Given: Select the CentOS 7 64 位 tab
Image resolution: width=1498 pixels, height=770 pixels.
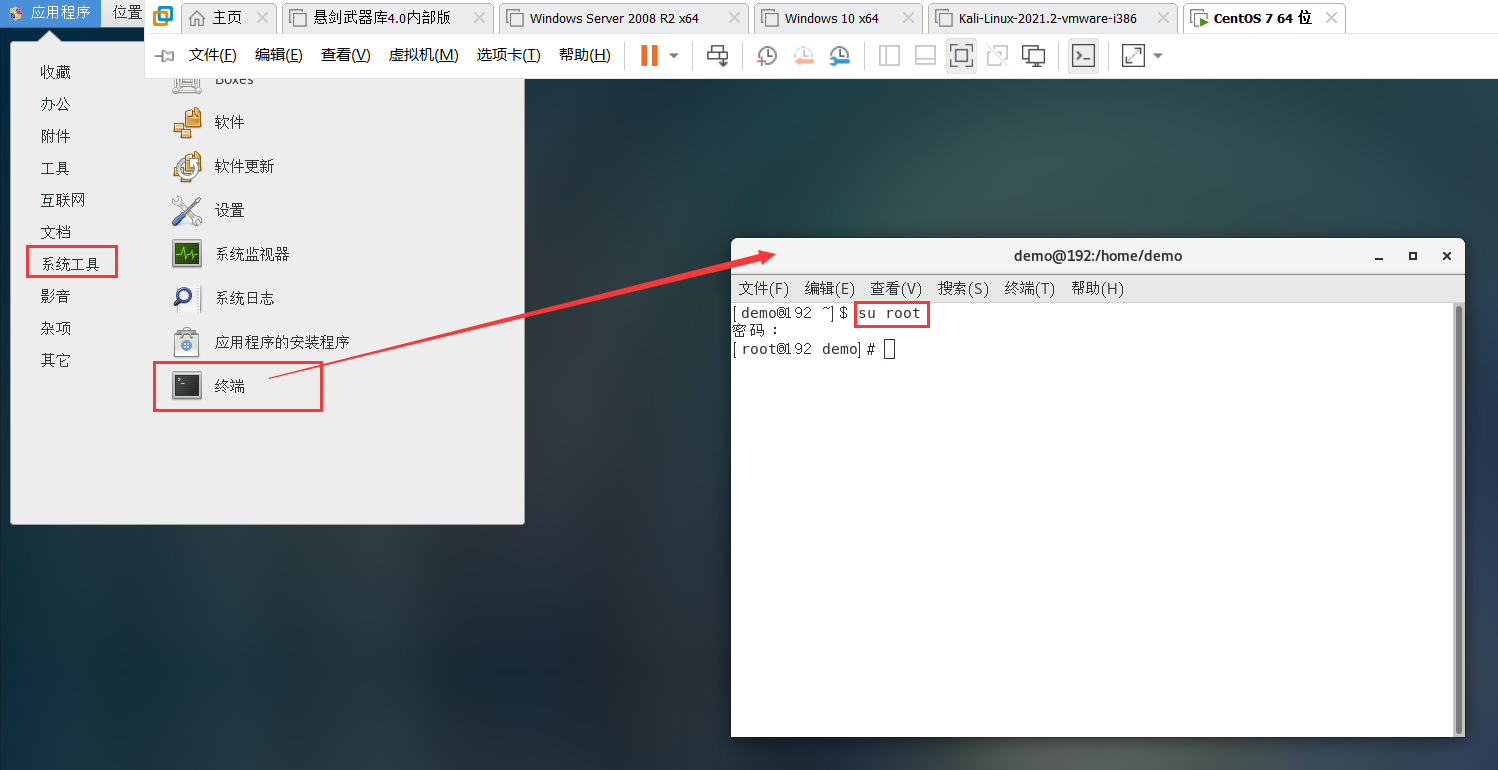Looking at the screenshot, I should pos(1262,18).
